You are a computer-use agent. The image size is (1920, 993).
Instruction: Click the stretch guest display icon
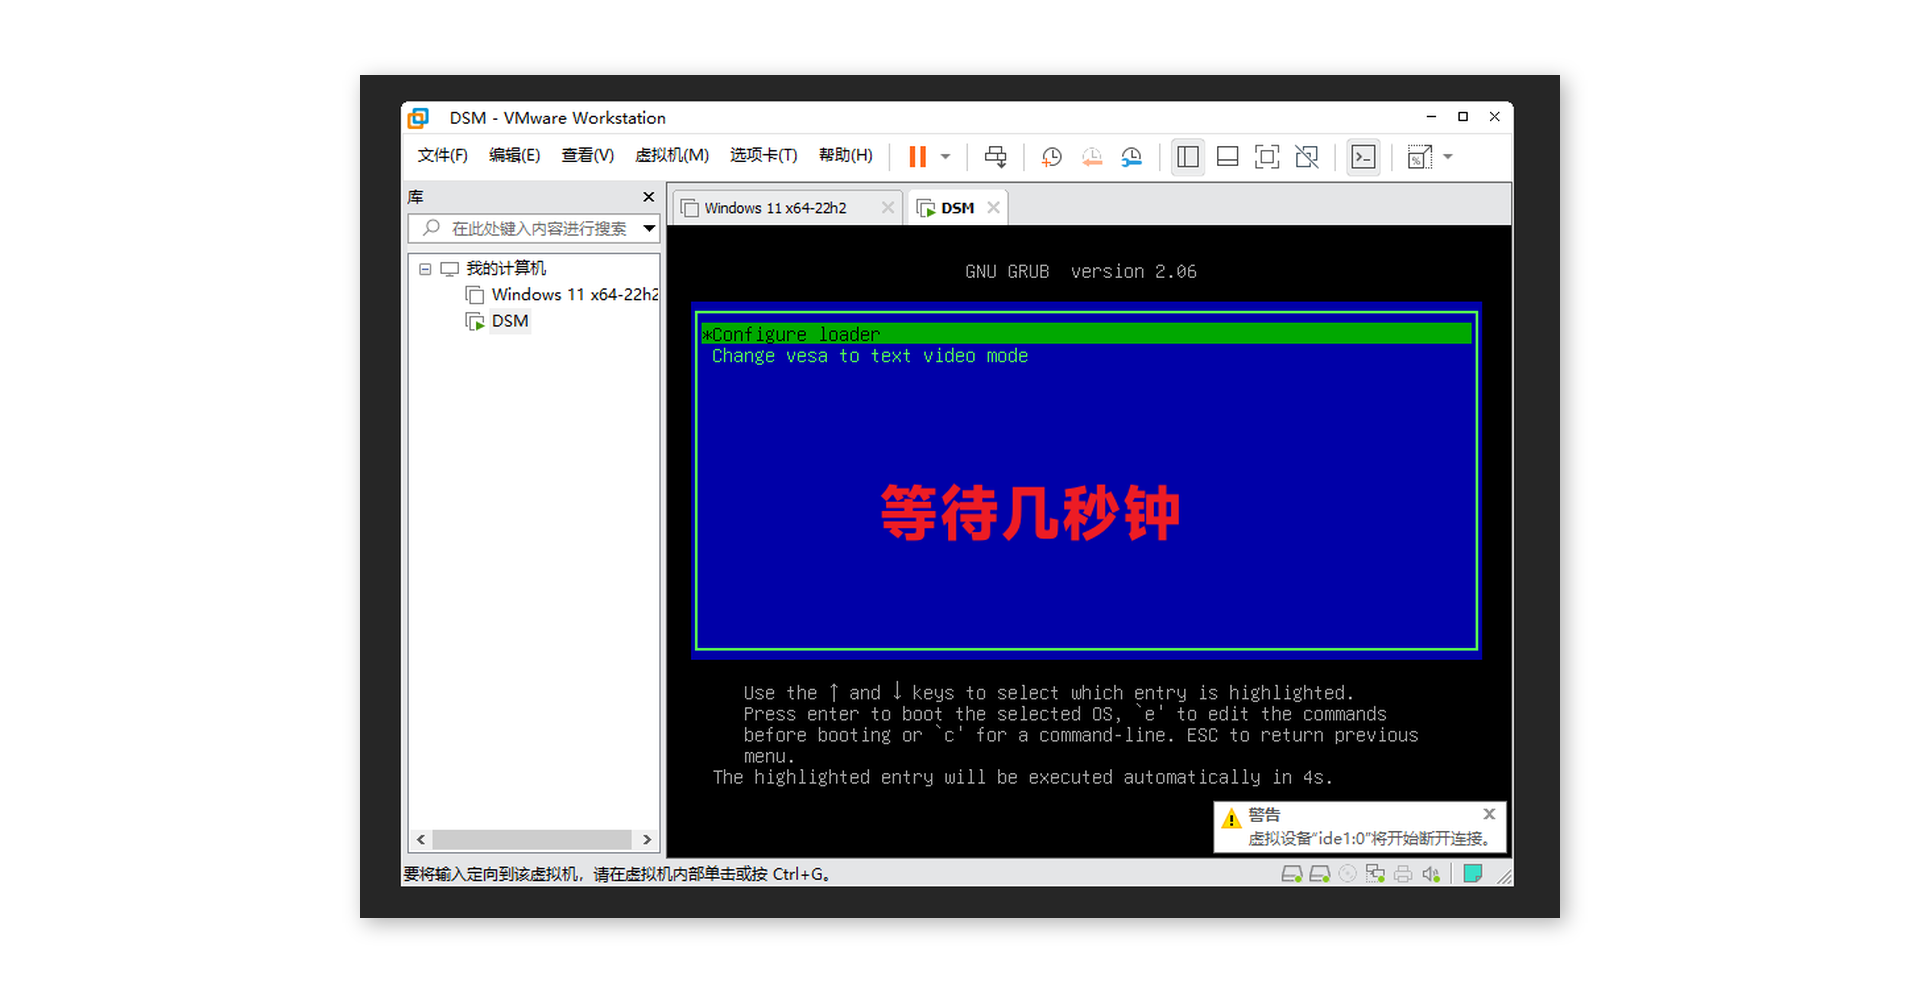click(x=1420, y=157)
